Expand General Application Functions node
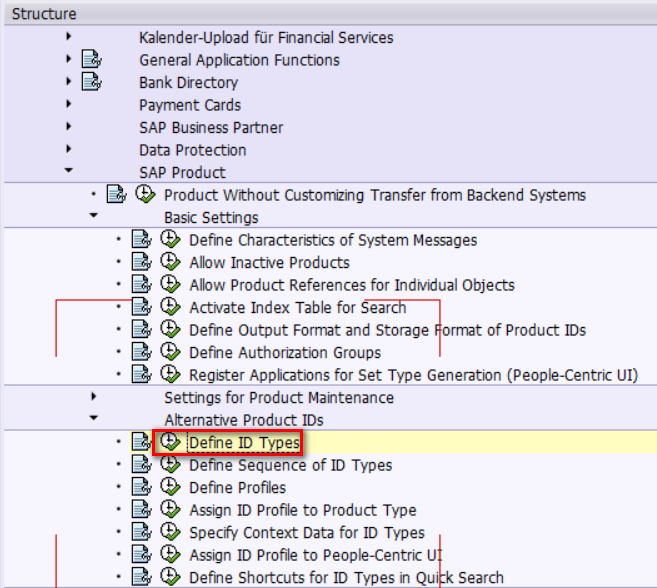Image resolution: width=657 pixels, height=588 pixels. (69, 59)
